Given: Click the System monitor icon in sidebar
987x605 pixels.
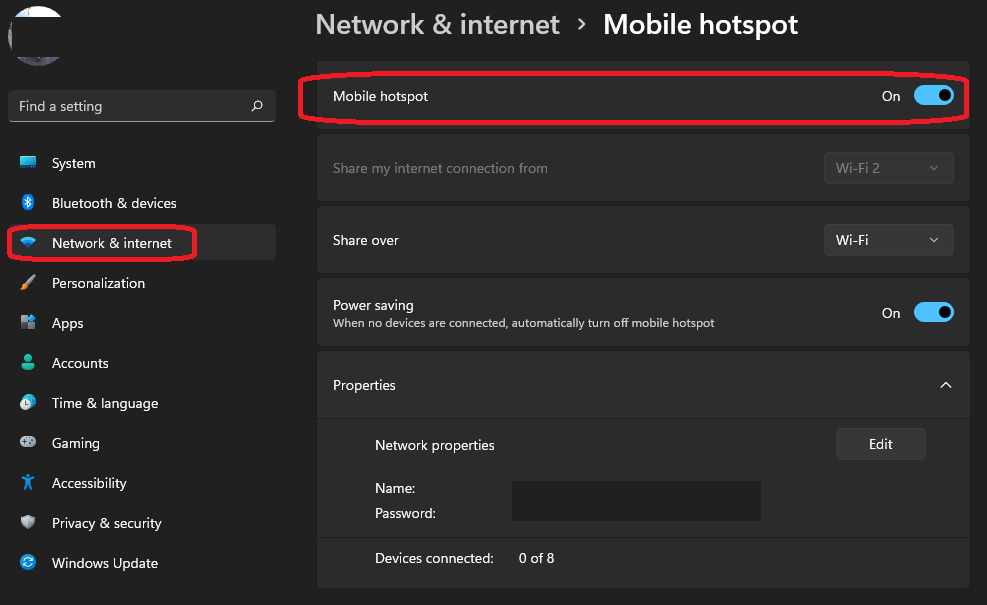Looking at the screenshot, I should [x=28, y=163].
